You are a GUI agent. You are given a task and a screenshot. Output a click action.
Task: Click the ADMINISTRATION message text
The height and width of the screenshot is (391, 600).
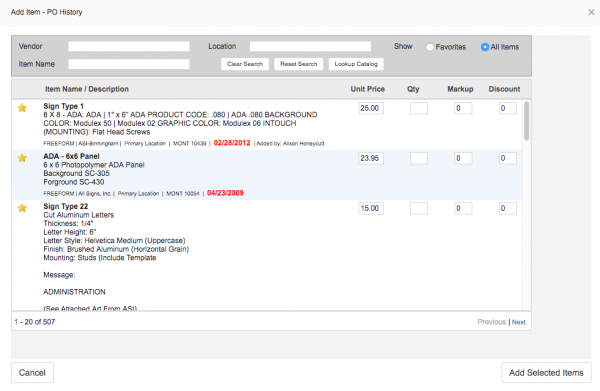(x=74, y=292)
